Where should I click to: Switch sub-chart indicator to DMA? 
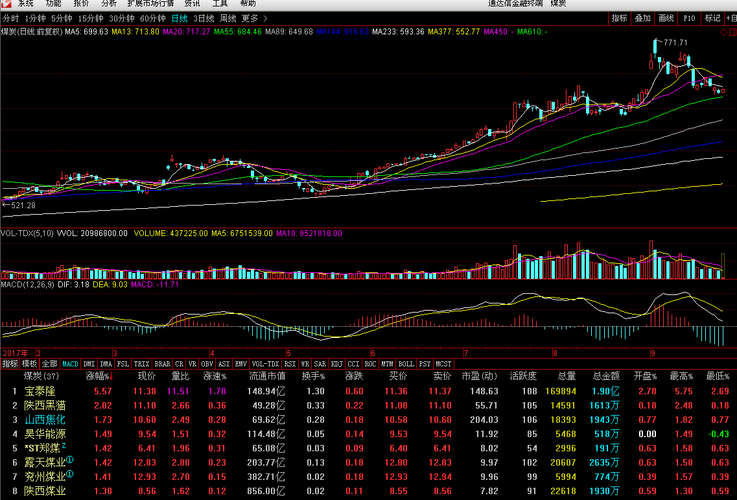click(106, 364)
